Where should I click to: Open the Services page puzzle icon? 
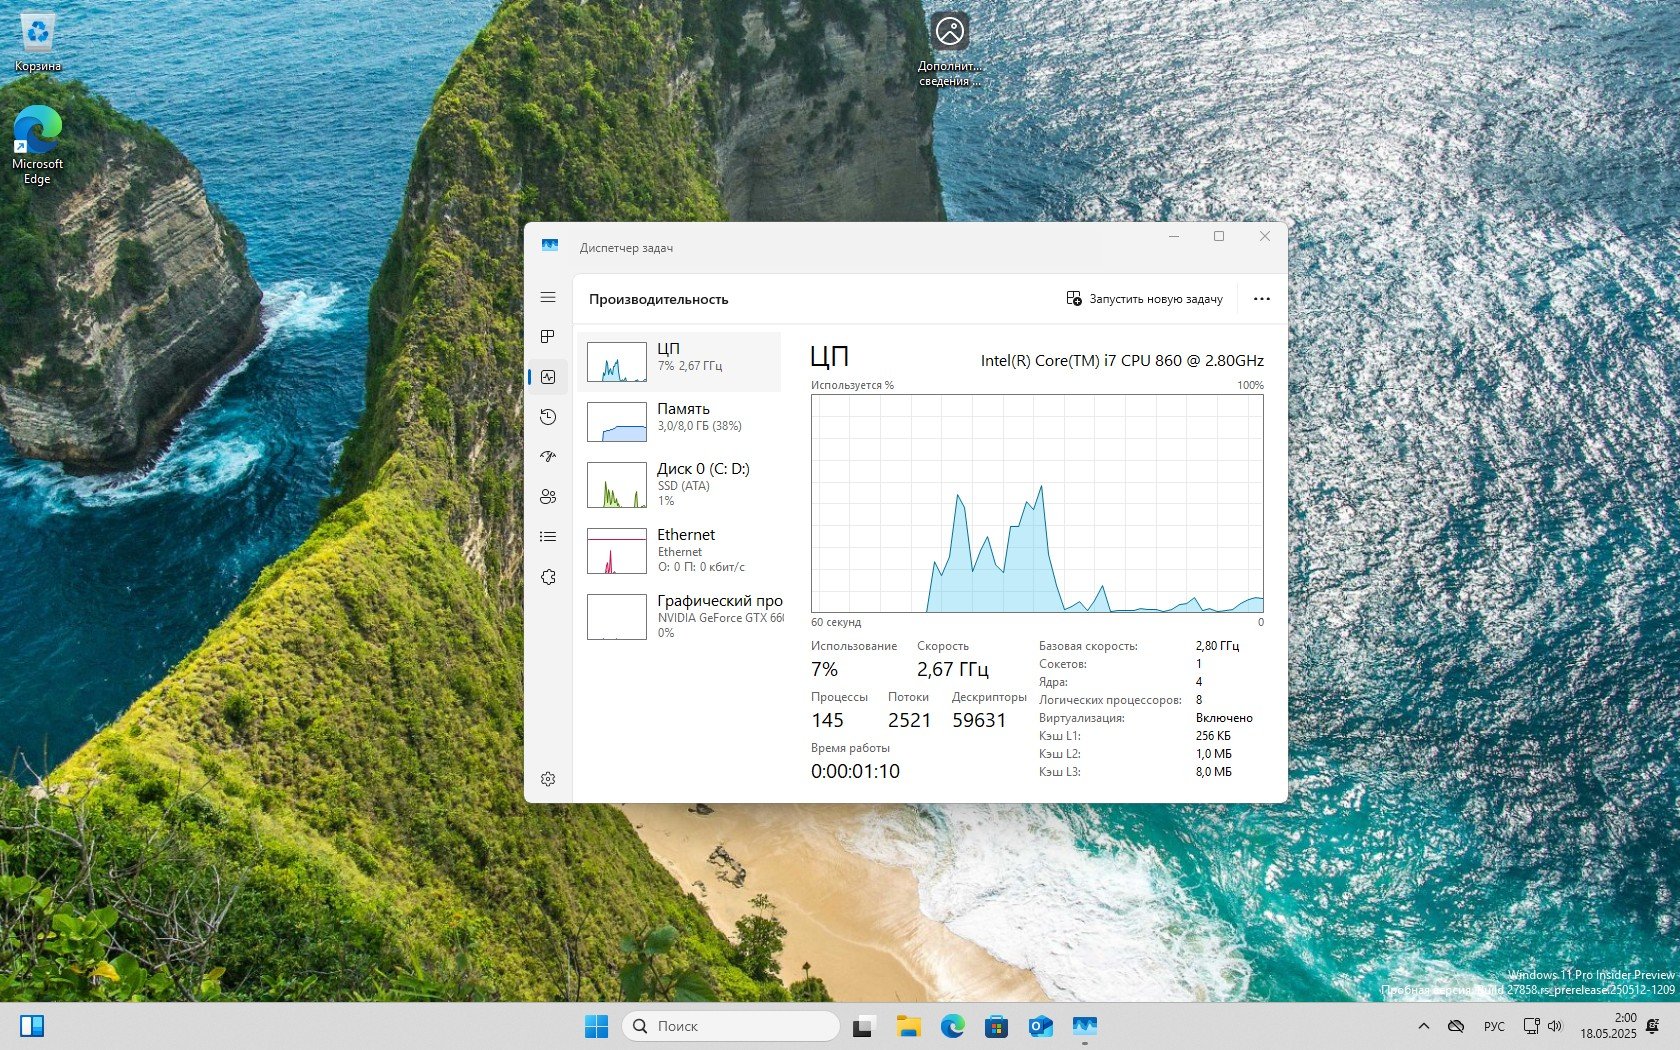pyautogui.click(x=548, y=577)
